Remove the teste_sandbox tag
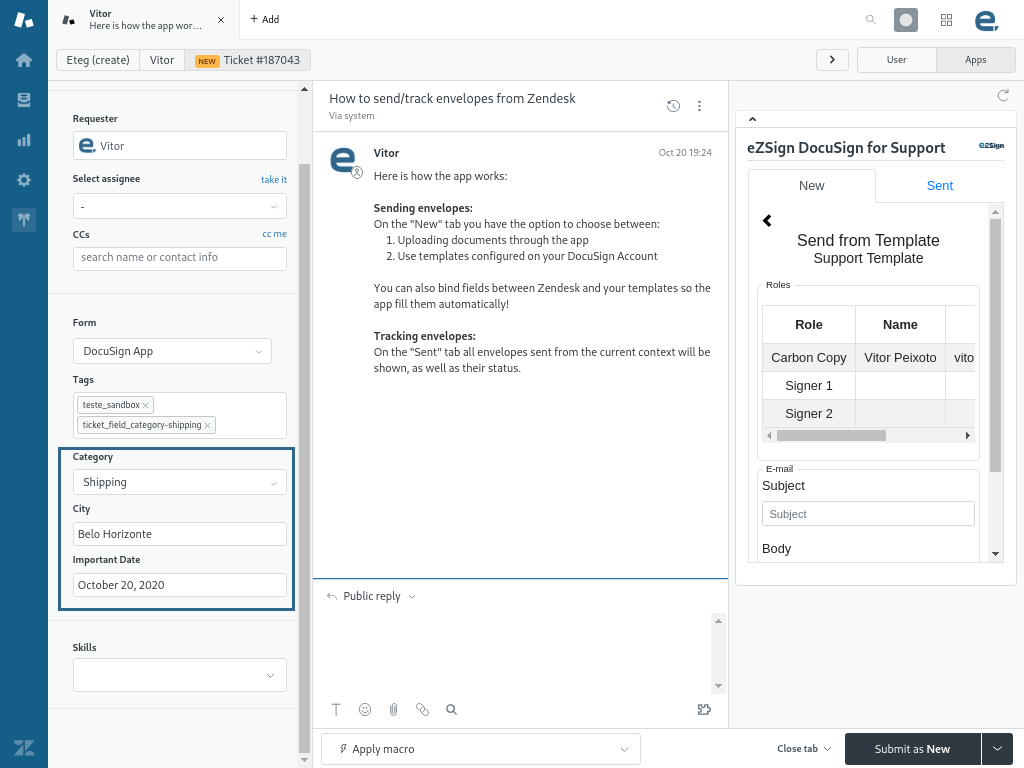1024x768 pixels. [x=146, y=405]
